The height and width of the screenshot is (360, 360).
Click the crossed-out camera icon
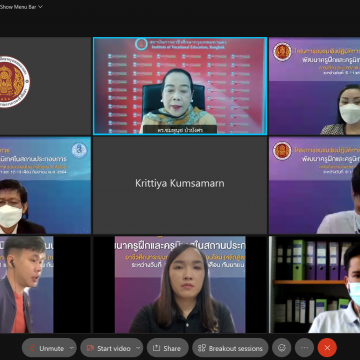pyautogui.click(x=90, y=348)
